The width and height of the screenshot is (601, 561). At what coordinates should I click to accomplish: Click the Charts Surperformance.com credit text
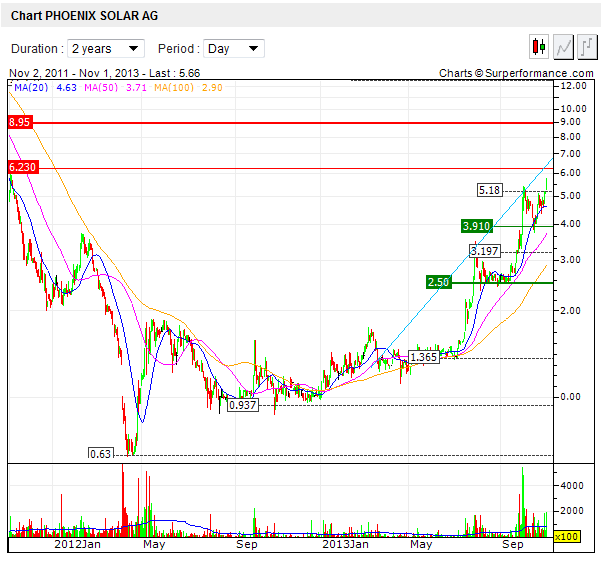click(x=516, y=73)
